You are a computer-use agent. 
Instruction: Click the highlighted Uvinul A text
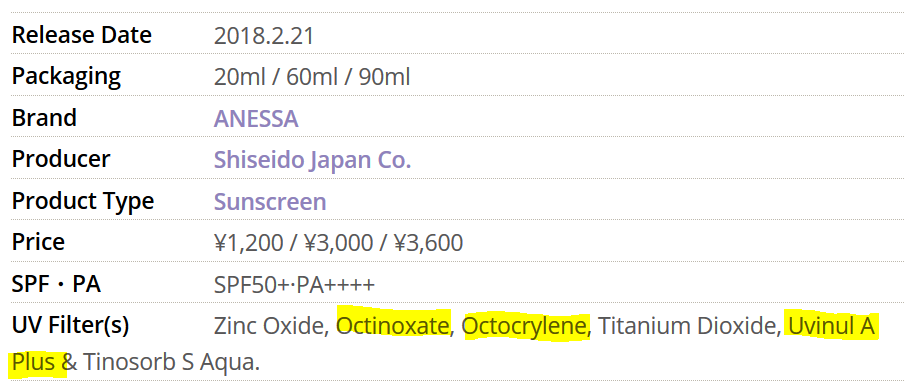point(830,326)
